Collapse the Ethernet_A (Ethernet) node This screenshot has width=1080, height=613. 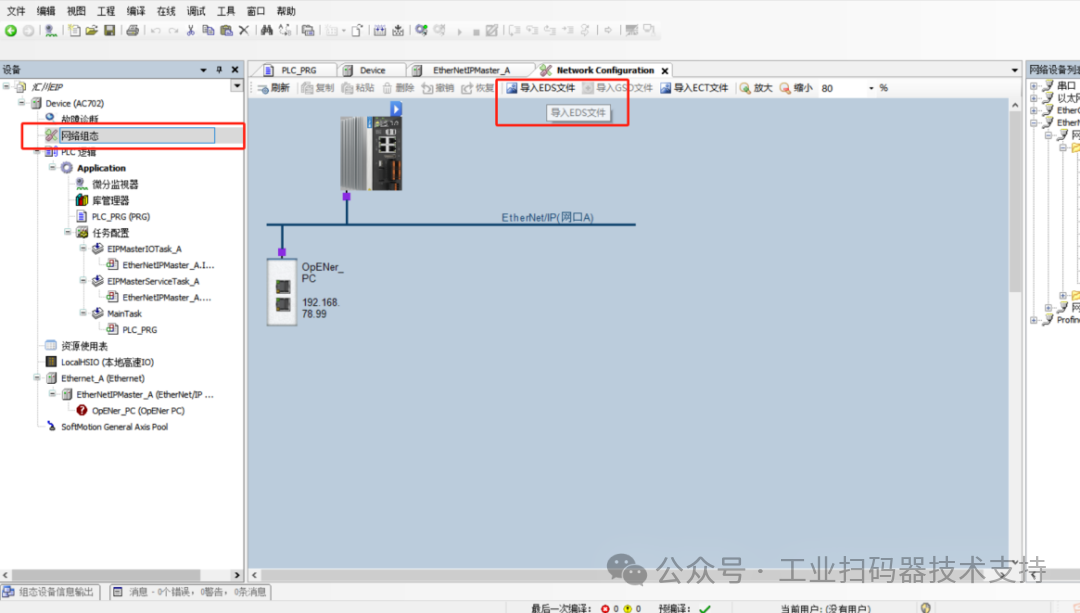click(x=37, y=377)
